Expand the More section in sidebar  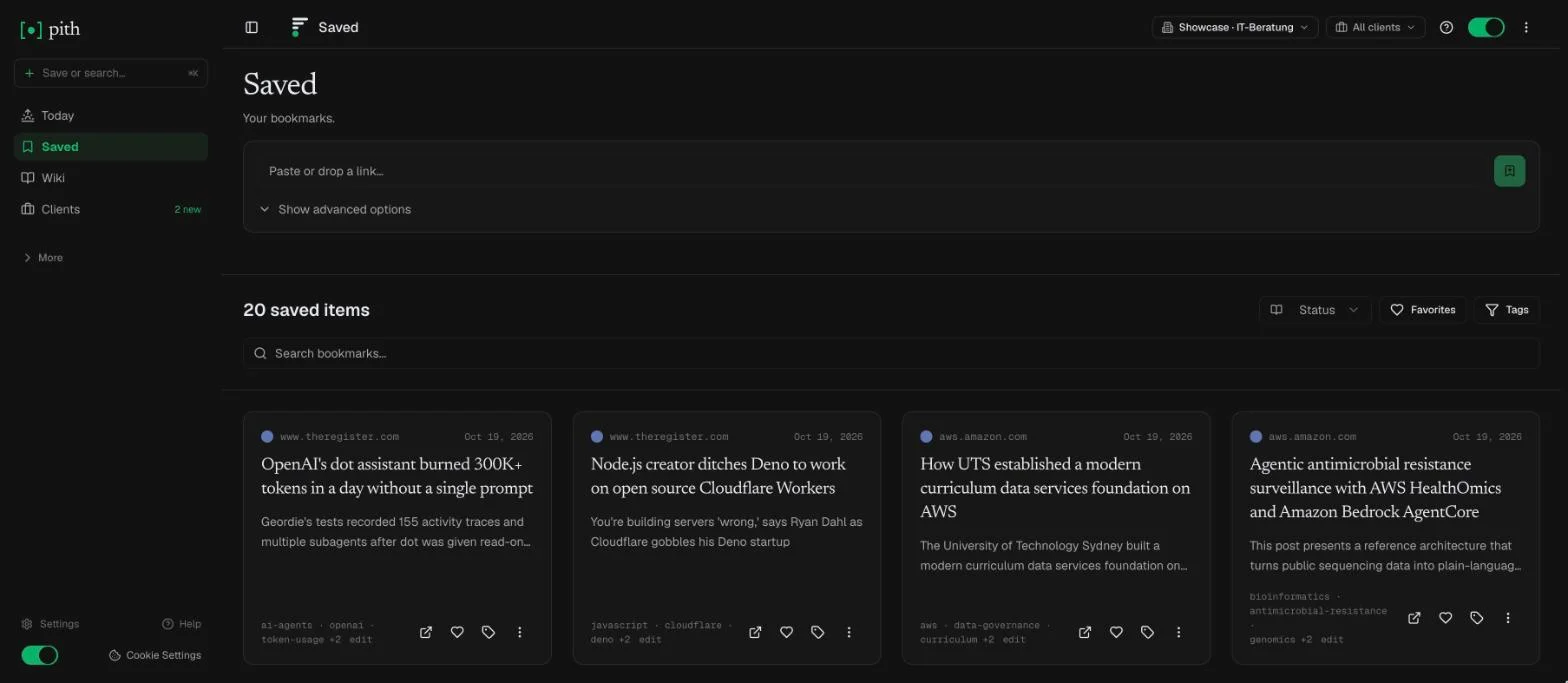(43, 257)
